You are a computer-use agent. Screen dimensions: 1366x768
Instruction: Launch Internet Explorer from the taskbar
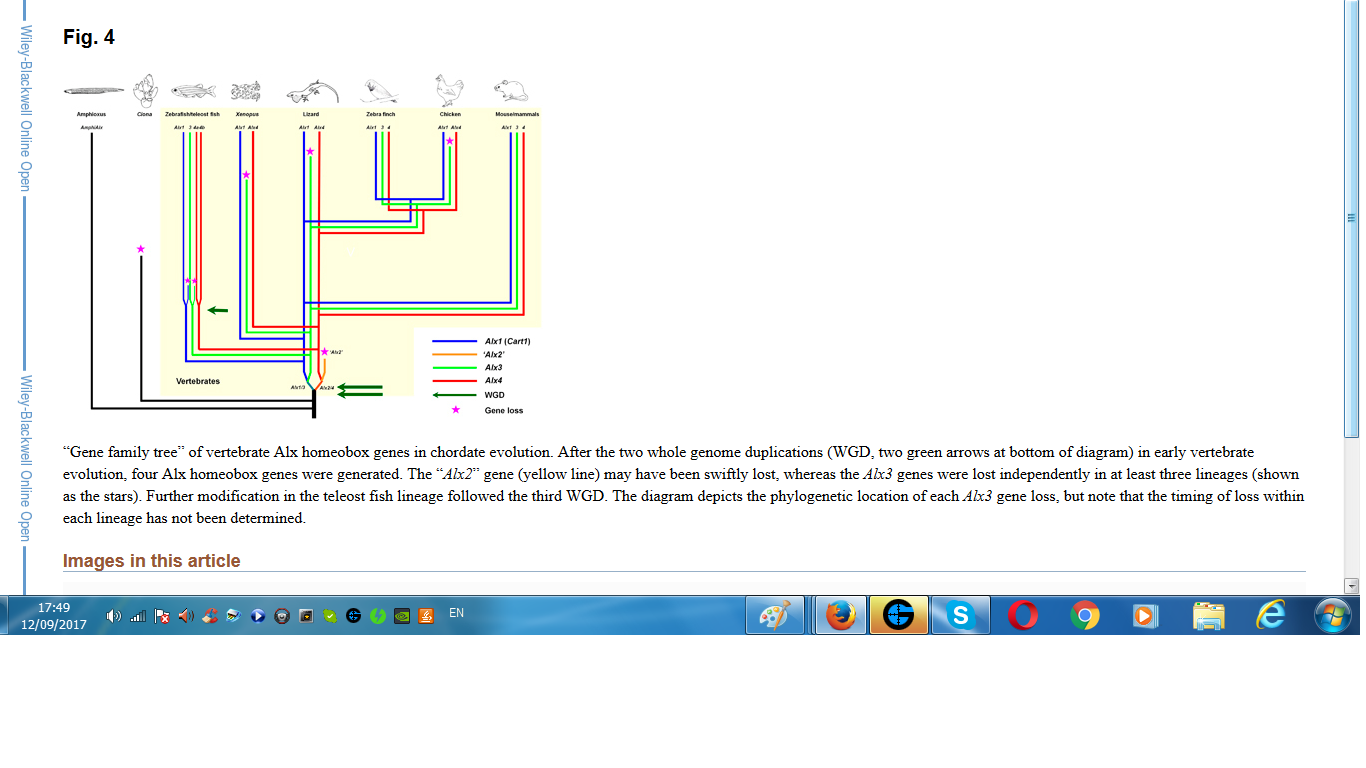coord(1270,616)
